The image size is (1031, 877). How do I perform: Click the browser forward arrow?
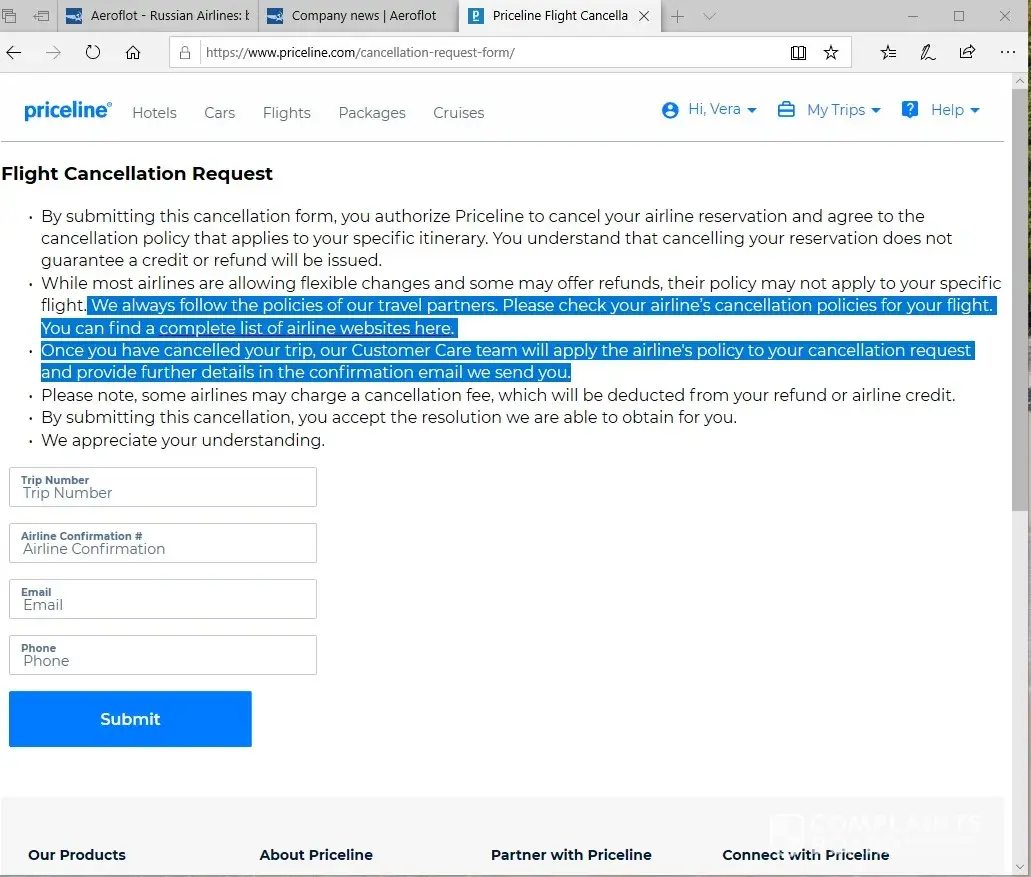coord(53,53)
